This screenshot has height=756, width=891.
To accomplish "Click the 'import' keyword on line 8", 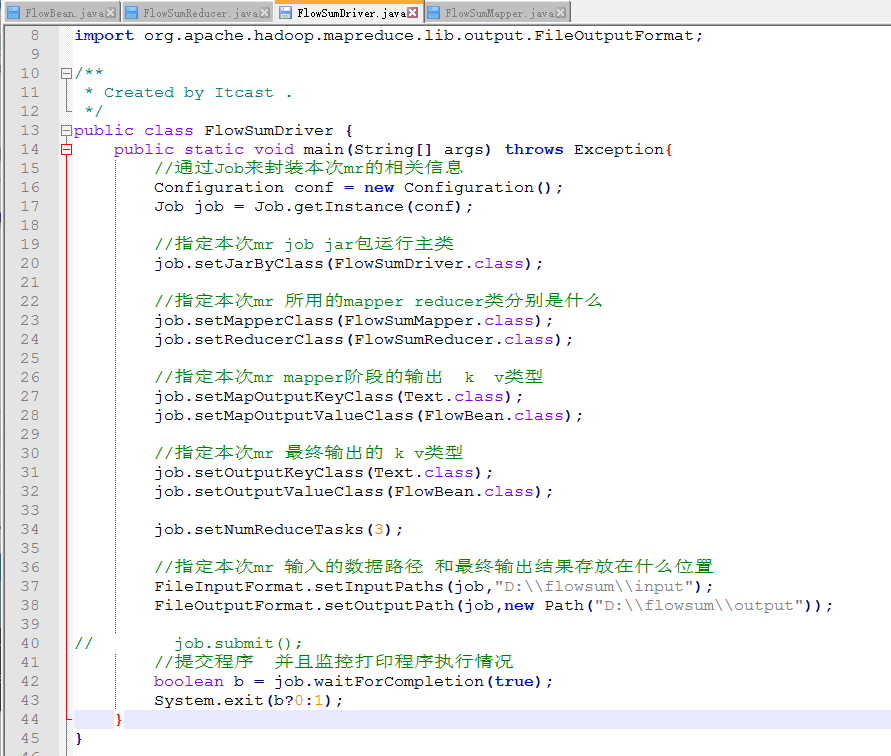I will (104, 36).
